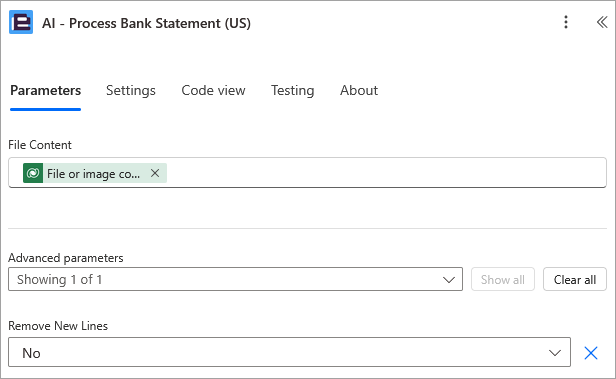The width and height of the screenshot is (616, 379).
Task: Select the File or image content token text
Action: click(x=94, y=173)
